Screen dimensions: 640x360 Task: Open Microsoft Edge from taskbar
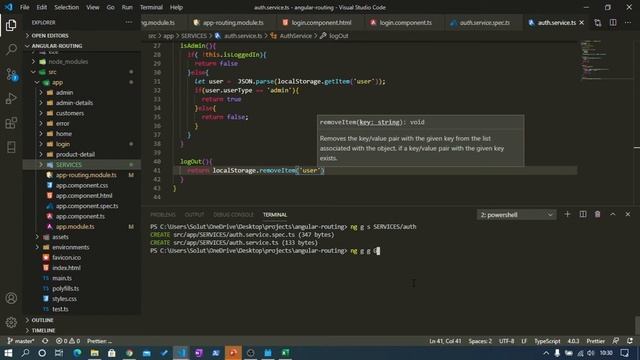click(x=77, y=353)
